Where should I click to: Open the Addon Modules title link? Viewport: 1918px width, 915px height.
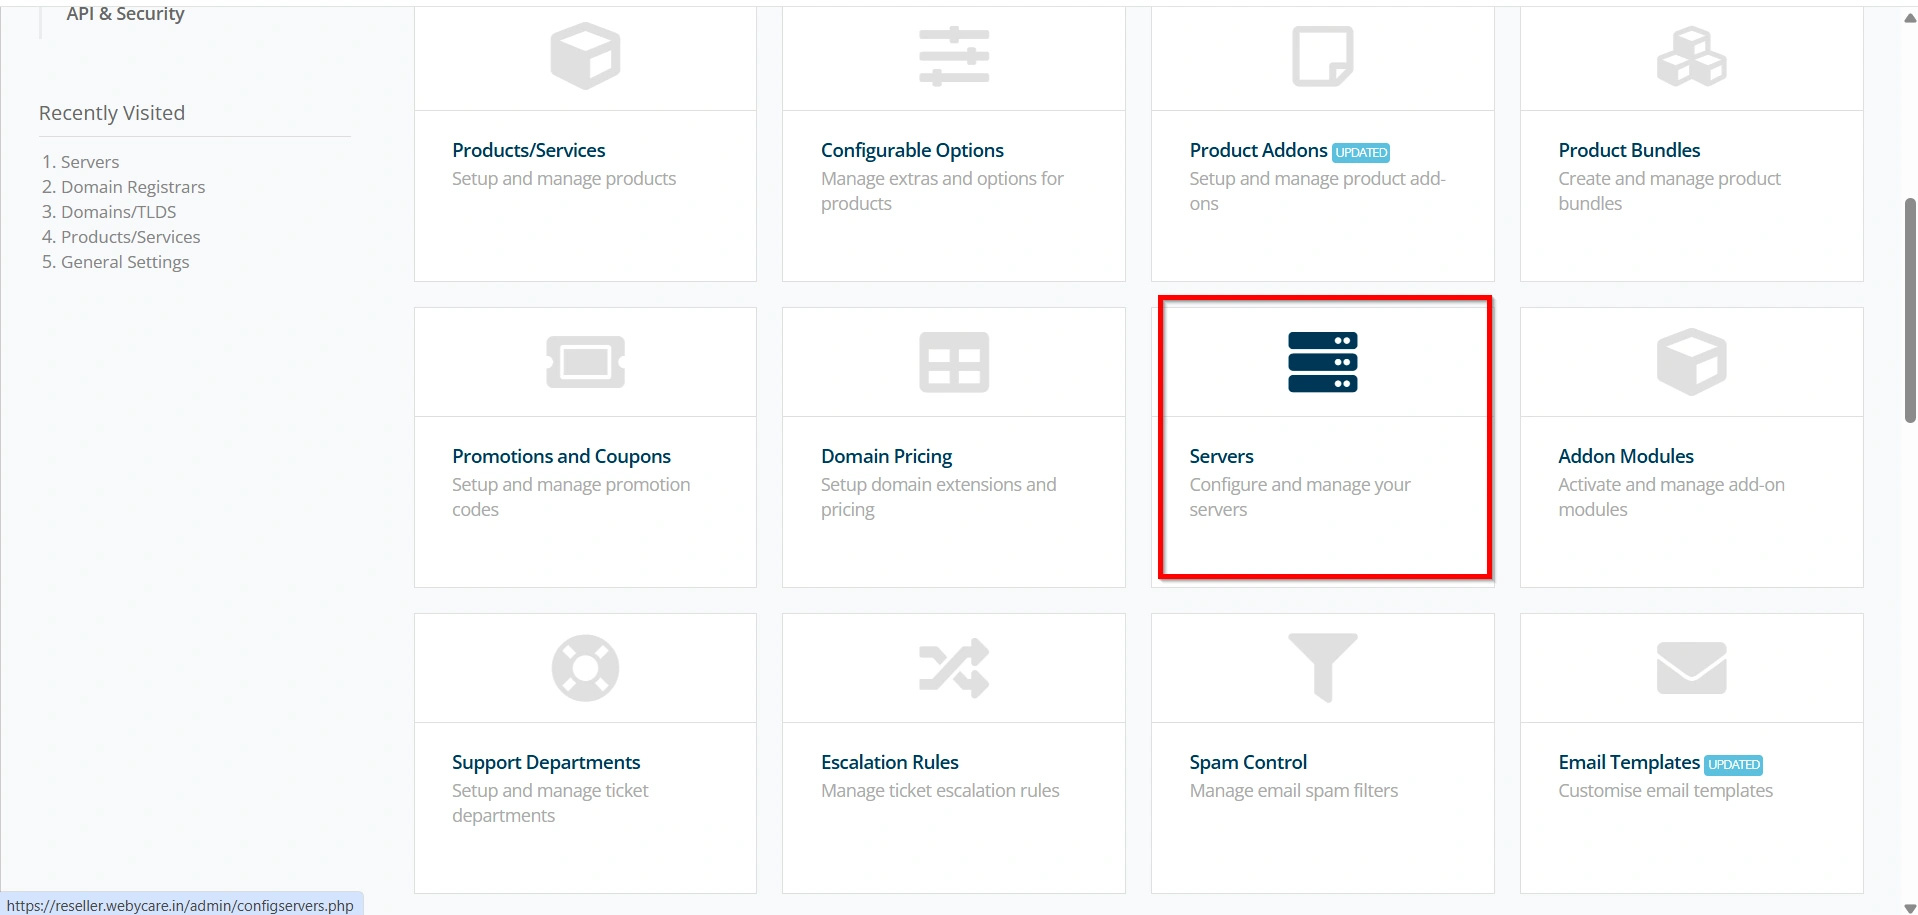point(1626,456)
